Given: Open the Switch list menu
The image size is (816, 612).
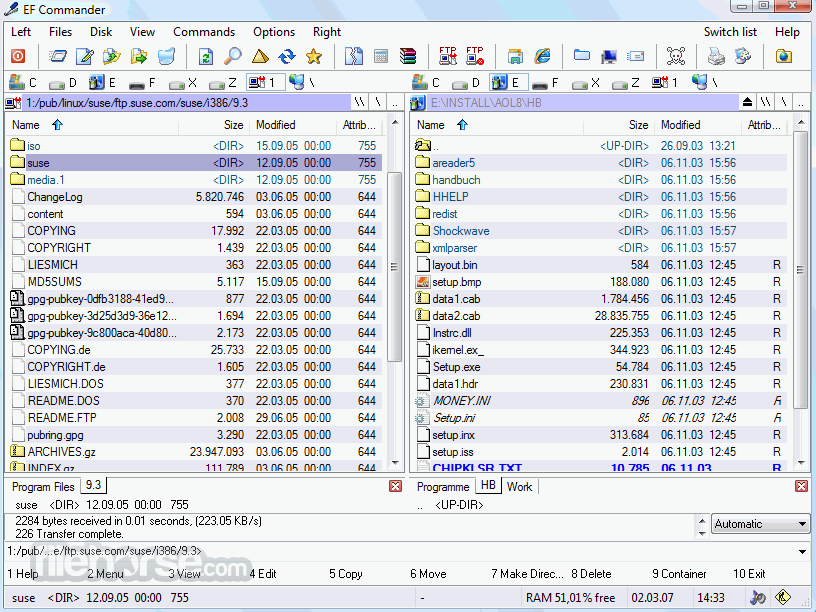Looking at the screenshot, I should pos(730,32).
